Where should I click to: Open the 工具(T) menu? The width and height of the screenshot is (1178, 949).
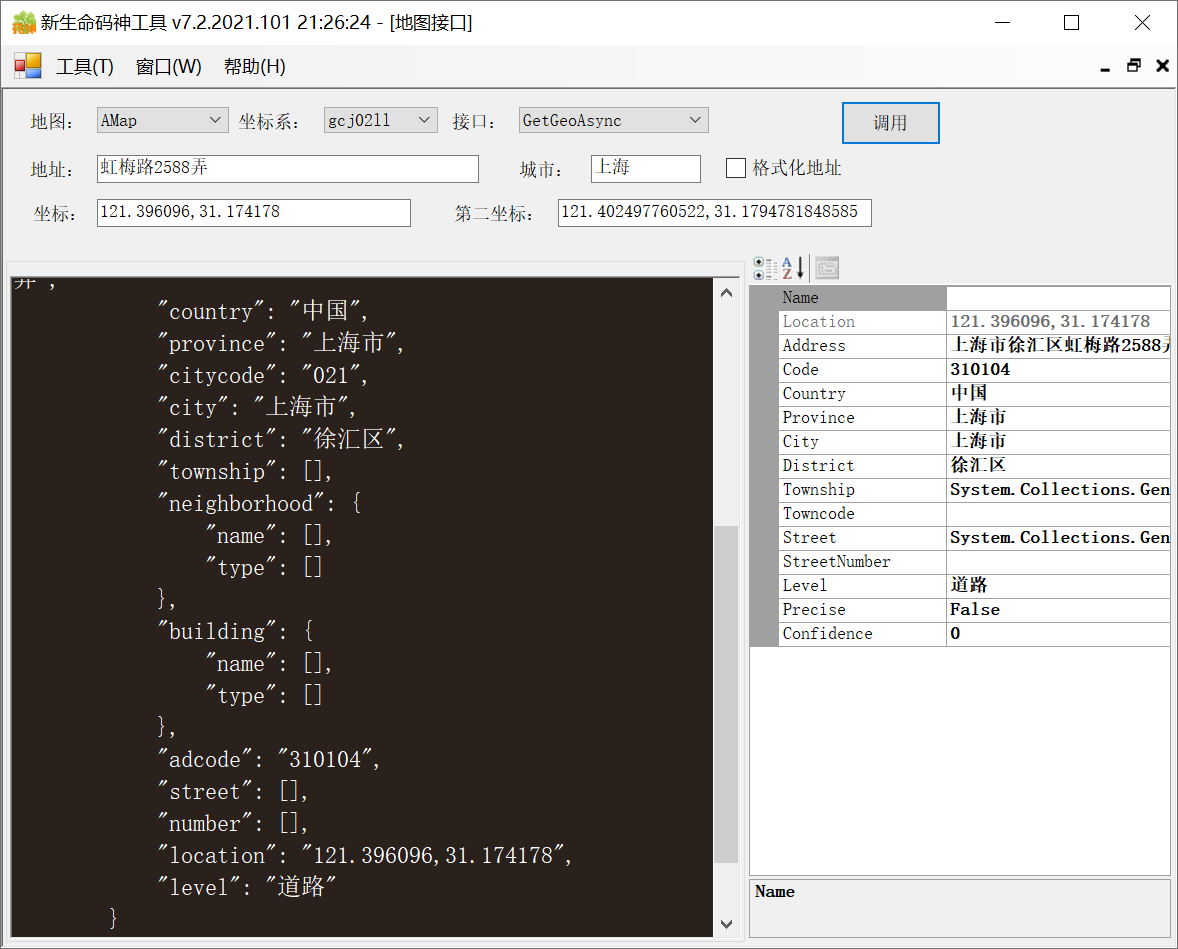[x=85, y=67]
